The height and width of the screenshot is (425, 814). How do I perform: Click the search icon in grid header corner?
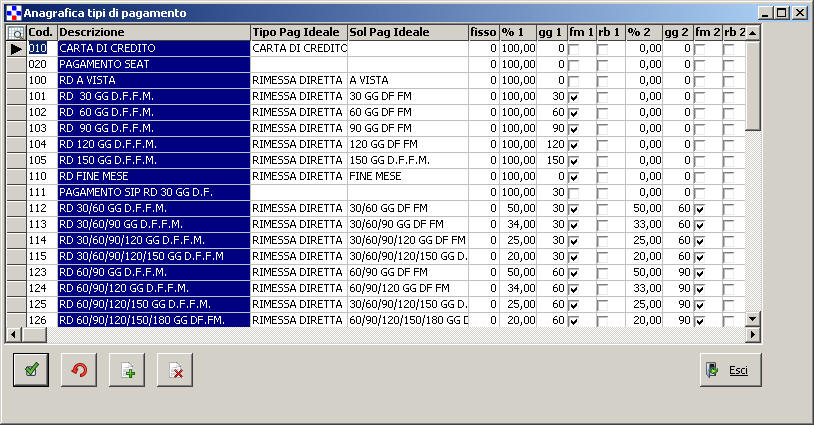(16, 33)
